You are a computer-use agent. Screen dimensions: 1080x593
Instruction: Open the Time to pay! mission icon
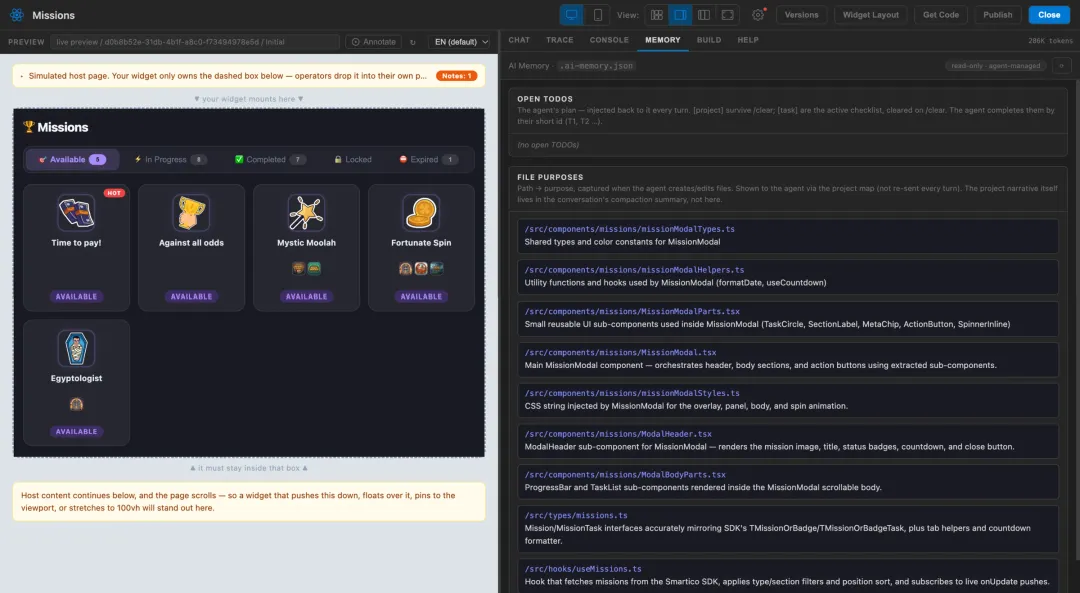[x=76, y=212]
